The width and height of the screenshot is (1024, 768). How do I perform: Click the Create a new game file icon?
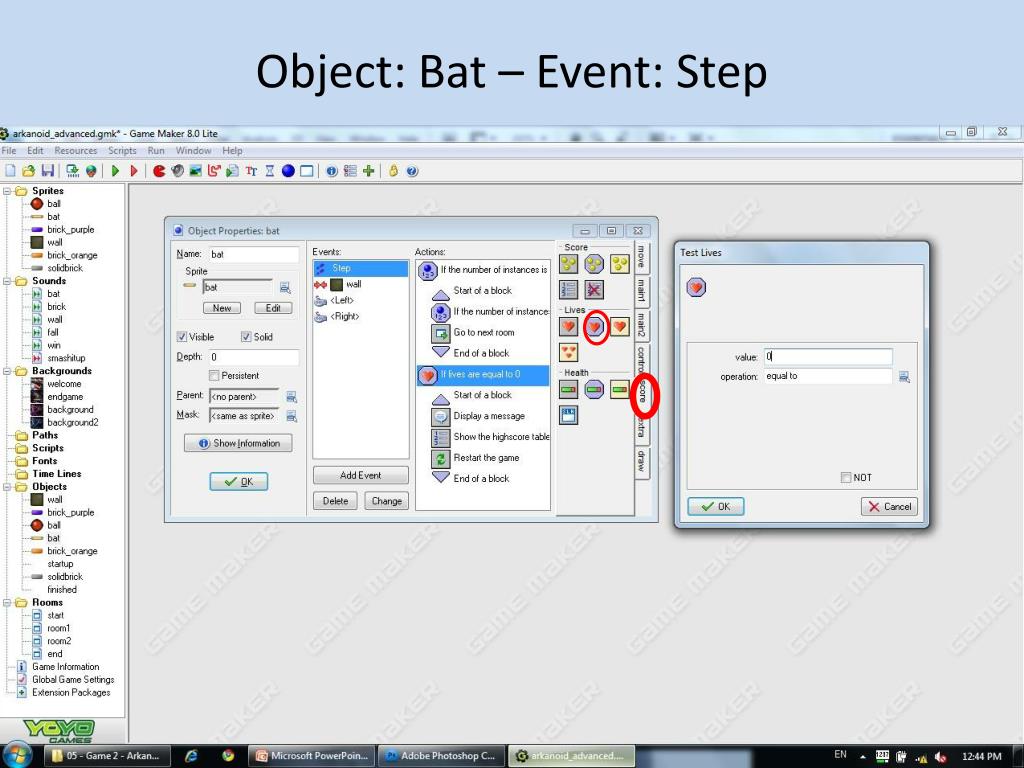10,171
